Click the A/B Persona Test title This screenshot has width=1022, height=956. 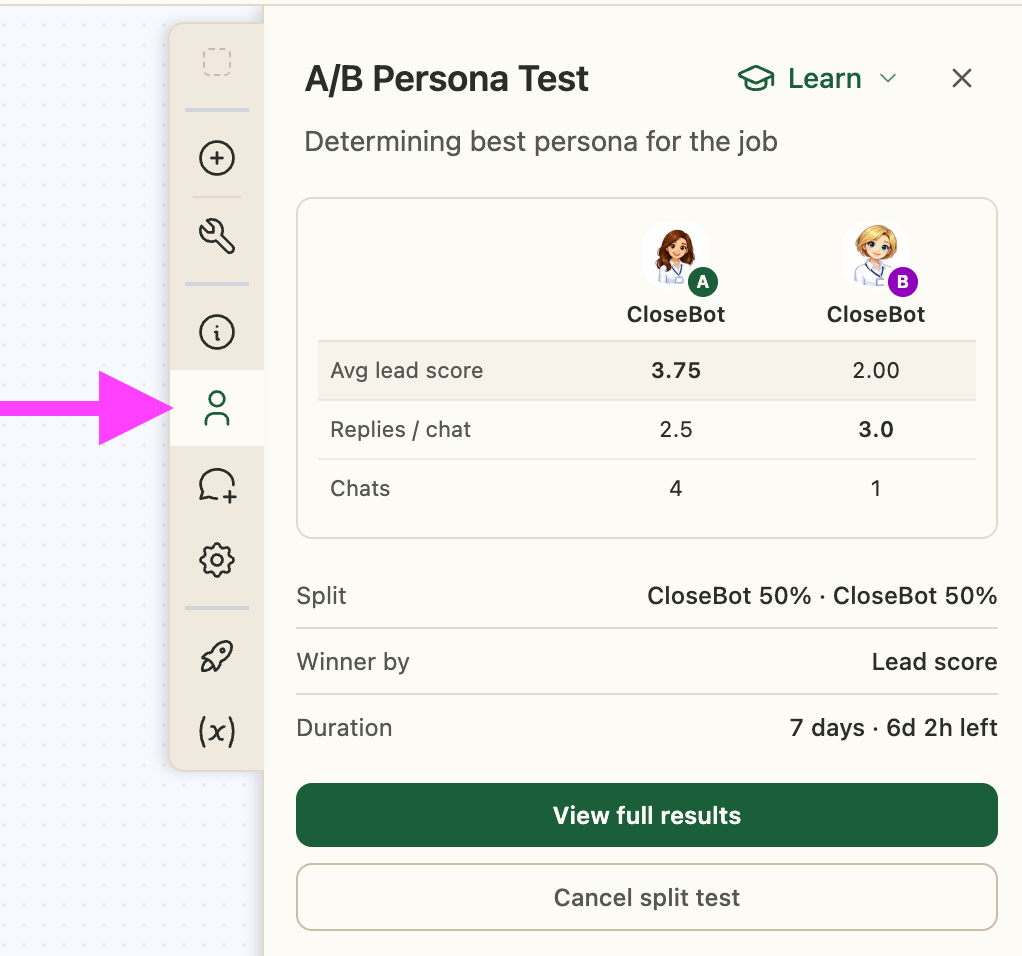446,79
